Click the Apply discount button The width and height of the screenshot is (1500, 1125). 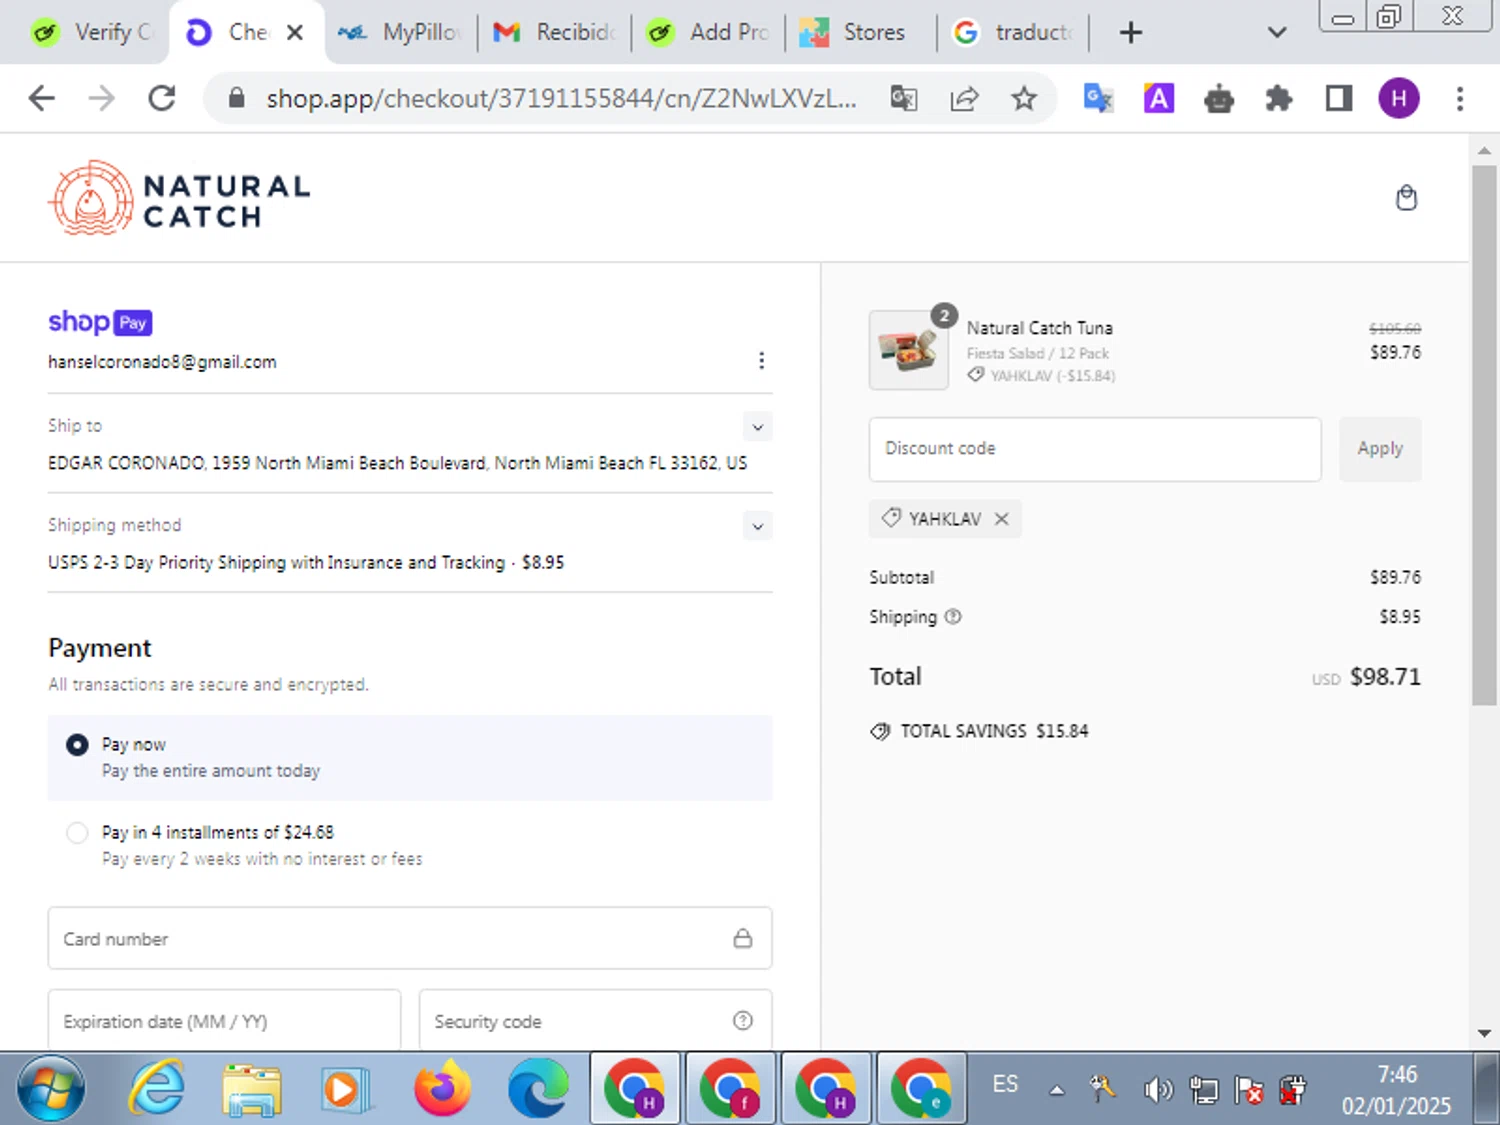tap(1380, 449)
